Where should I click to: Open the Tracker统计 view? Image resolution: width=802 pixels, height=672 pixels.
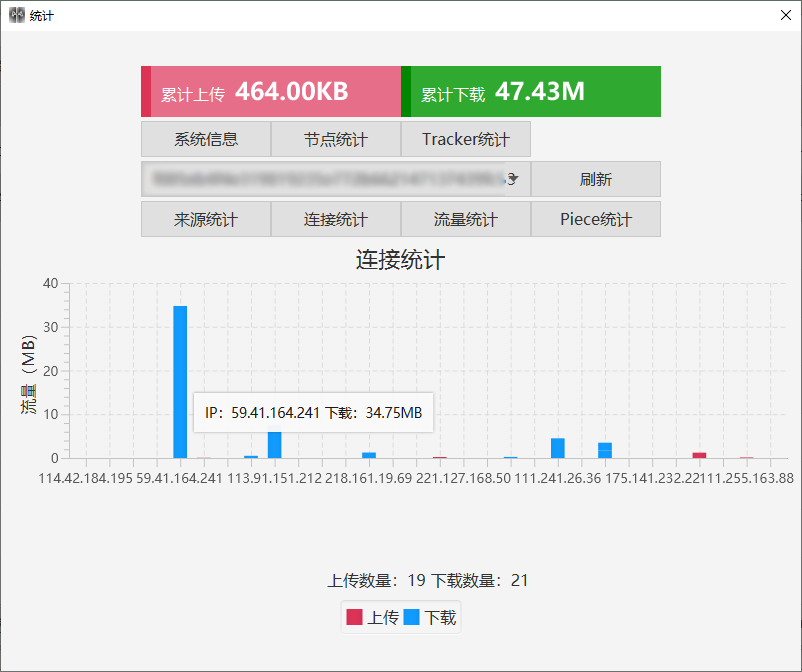coord(466,139)
